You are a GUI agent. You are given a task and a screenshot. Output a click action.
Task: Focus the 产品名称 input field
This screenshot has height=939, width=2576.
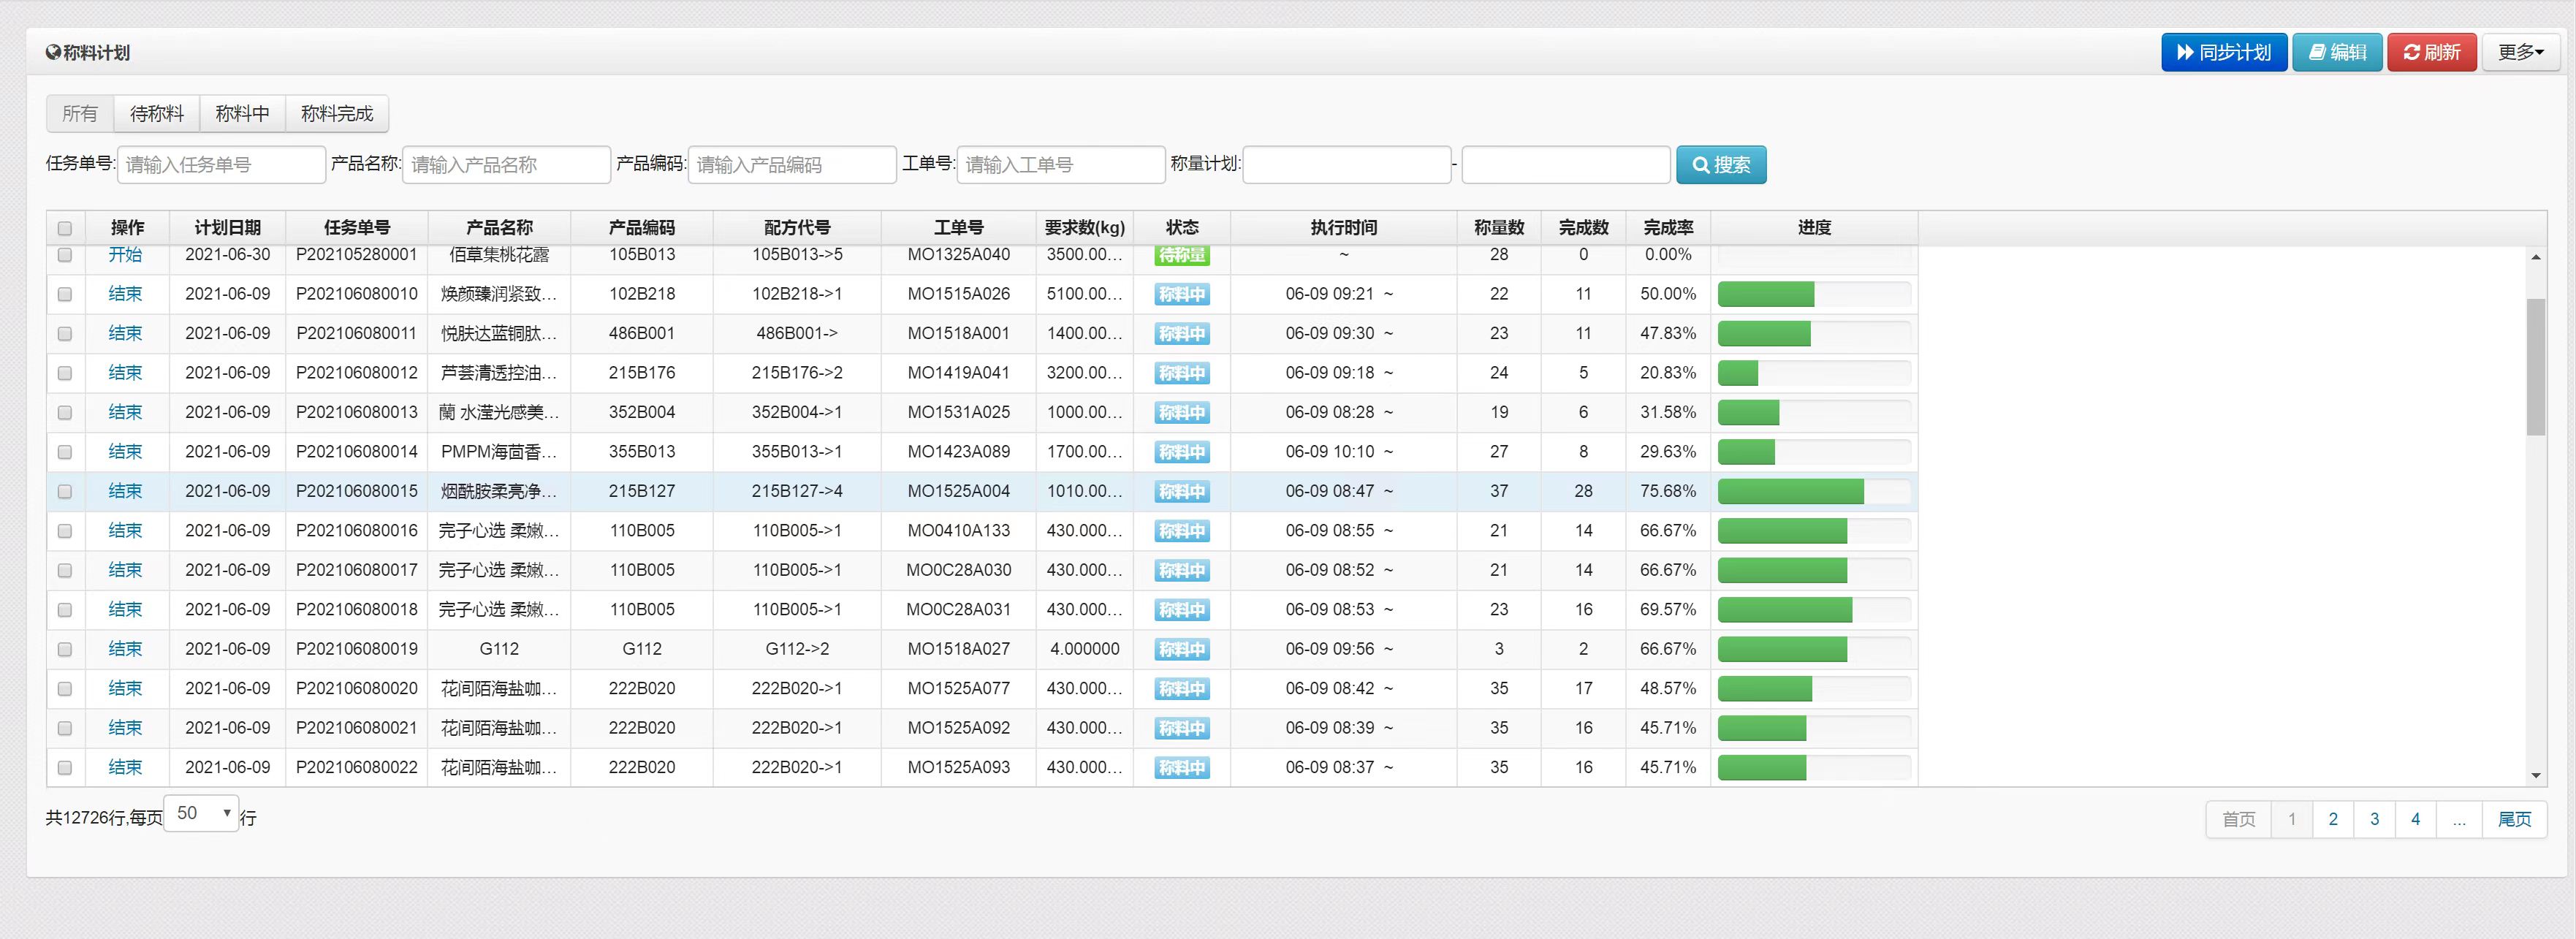[506, 164]
